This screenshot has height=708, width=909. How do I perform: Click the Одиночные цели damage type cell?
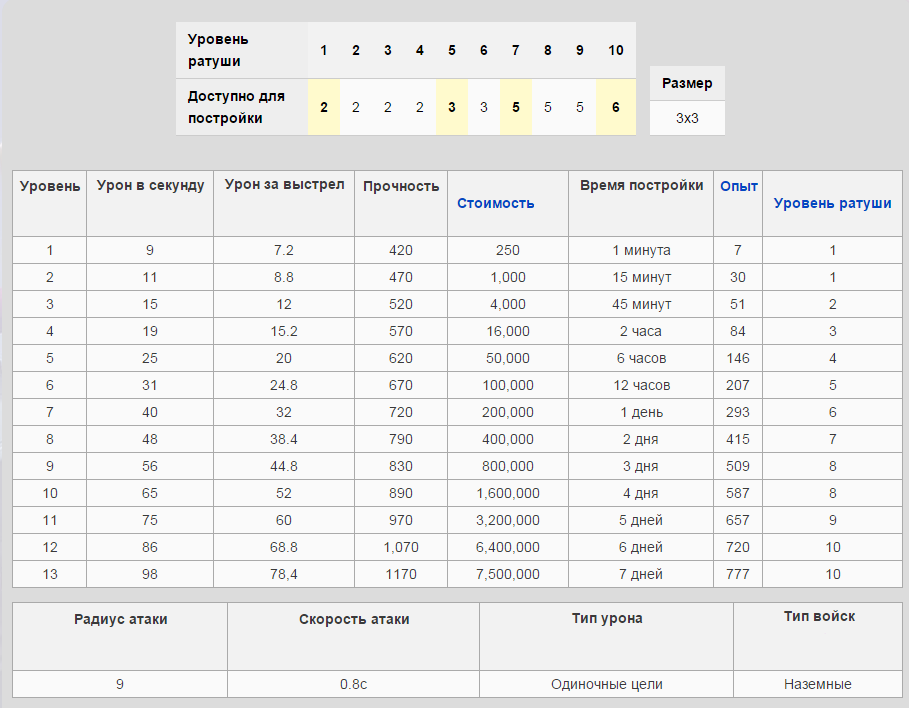[x=606, y=684]
